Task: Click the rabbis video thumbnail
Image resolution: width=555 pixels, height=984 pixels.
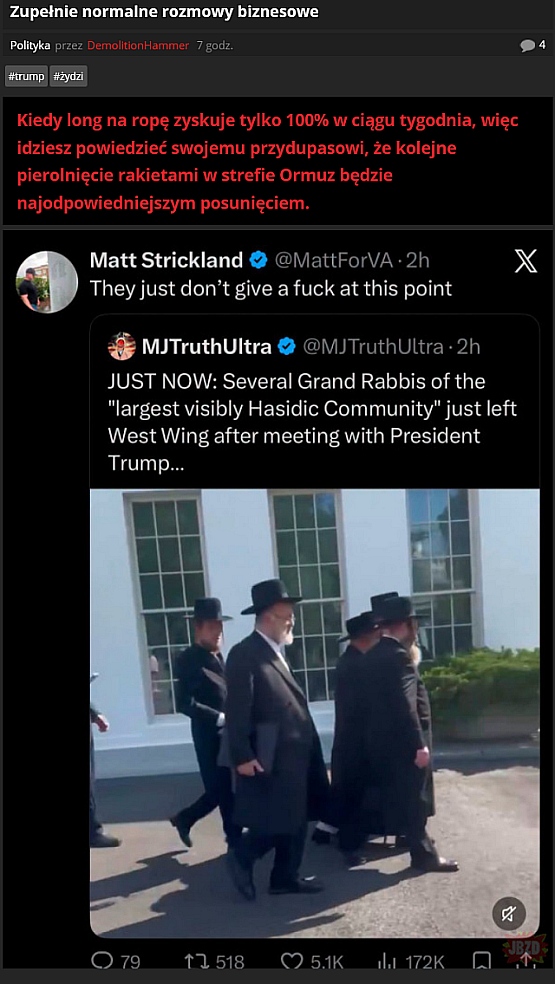Action: click(315, 712)
